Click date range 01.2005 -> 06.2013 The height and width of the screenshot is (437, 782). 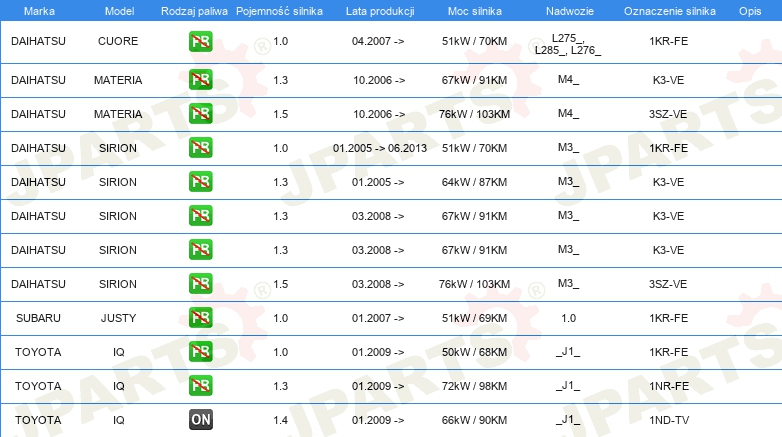click(x=380, y=148)
